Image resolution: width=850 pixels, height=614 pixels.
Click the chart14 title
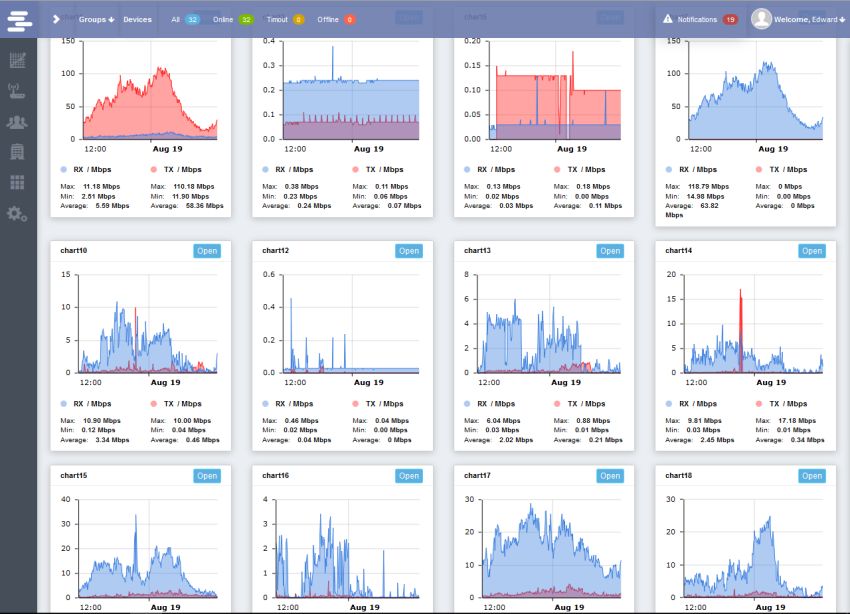point(679,250)
